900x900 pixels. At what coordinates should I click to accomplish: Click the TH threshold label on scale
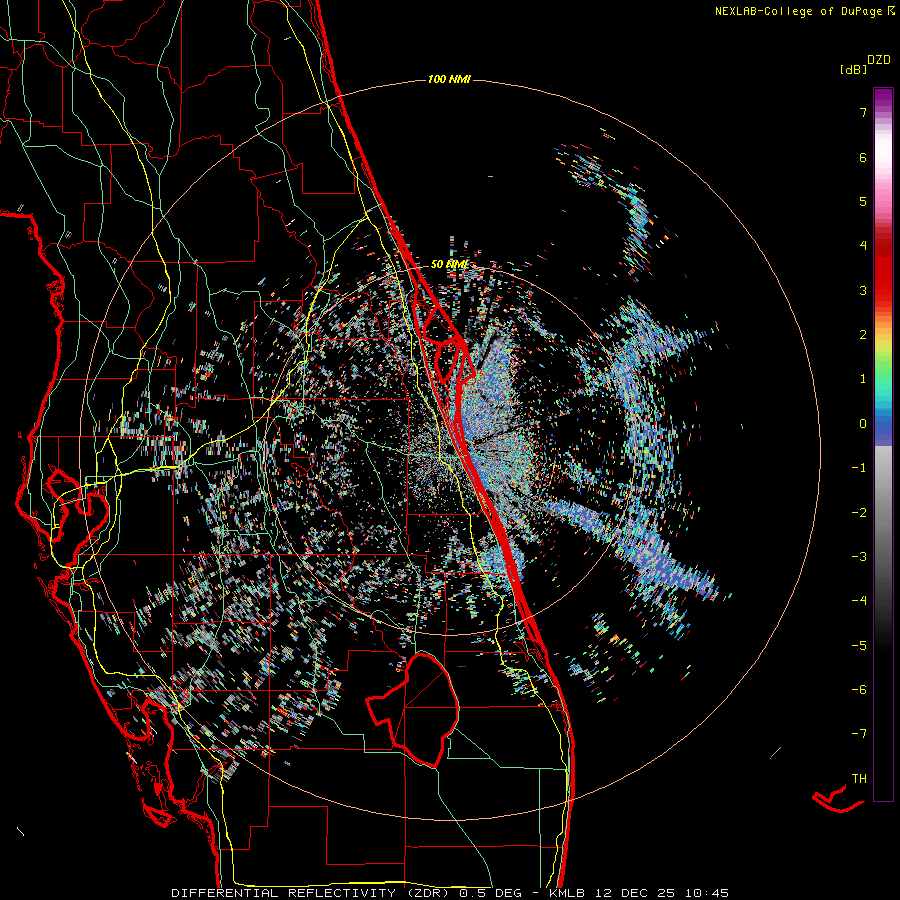point(859,779)
